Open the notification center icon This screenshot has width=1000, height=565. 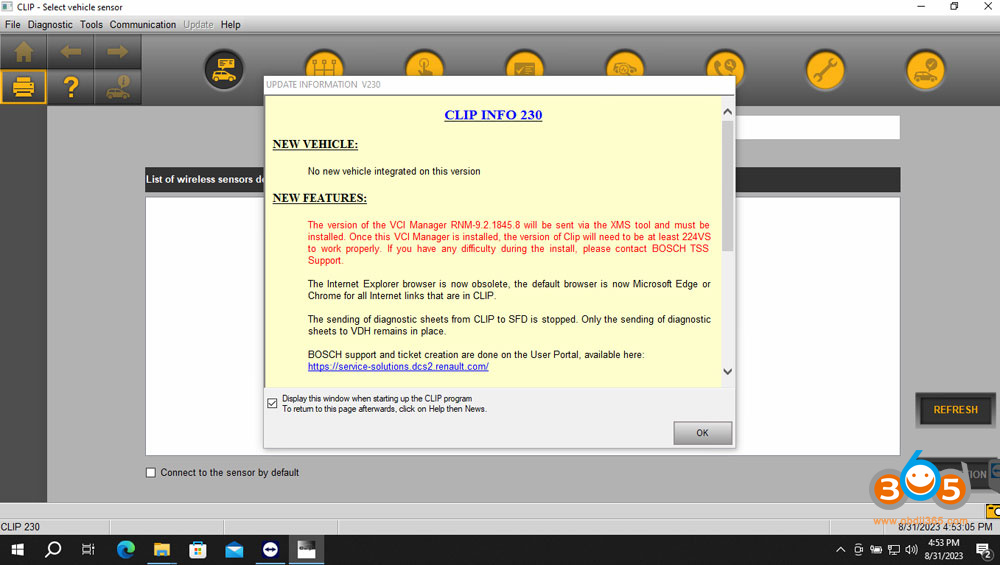[x=983, y=550]
